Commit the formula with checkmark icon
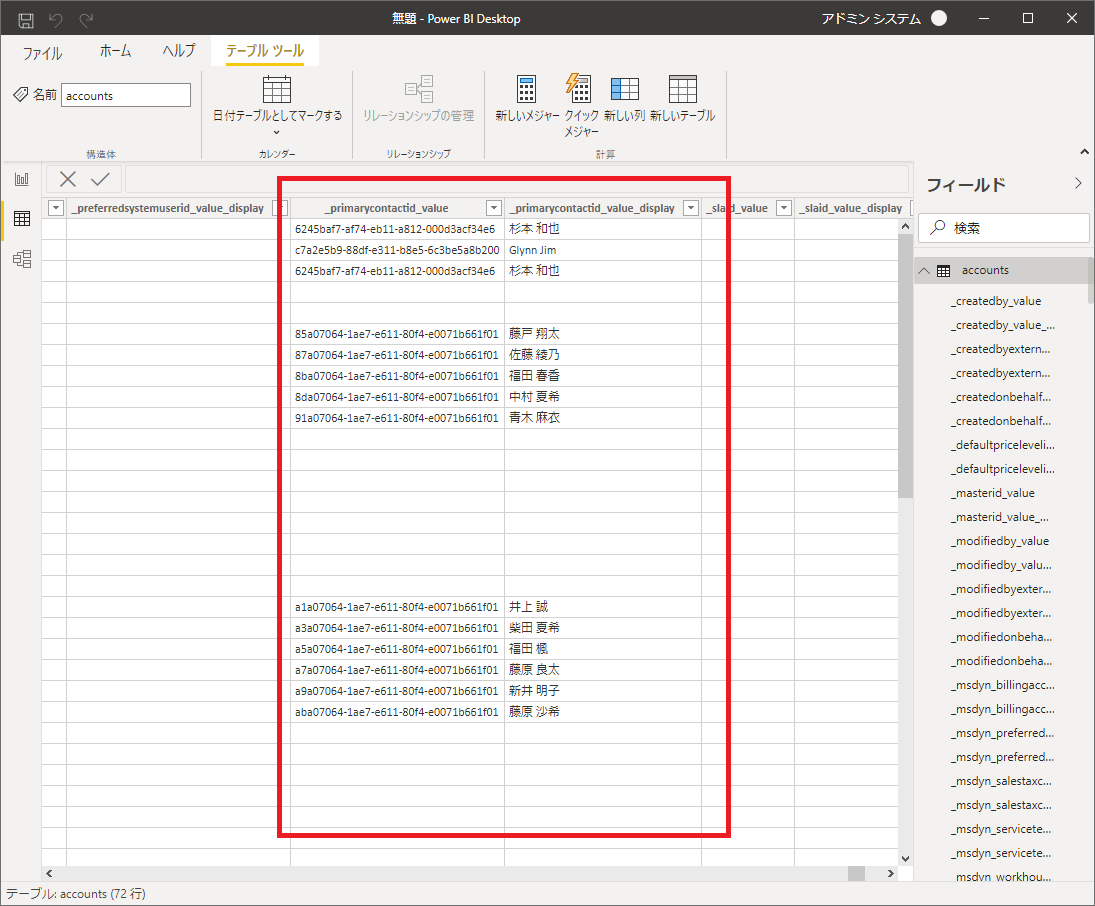 (101, 180)
